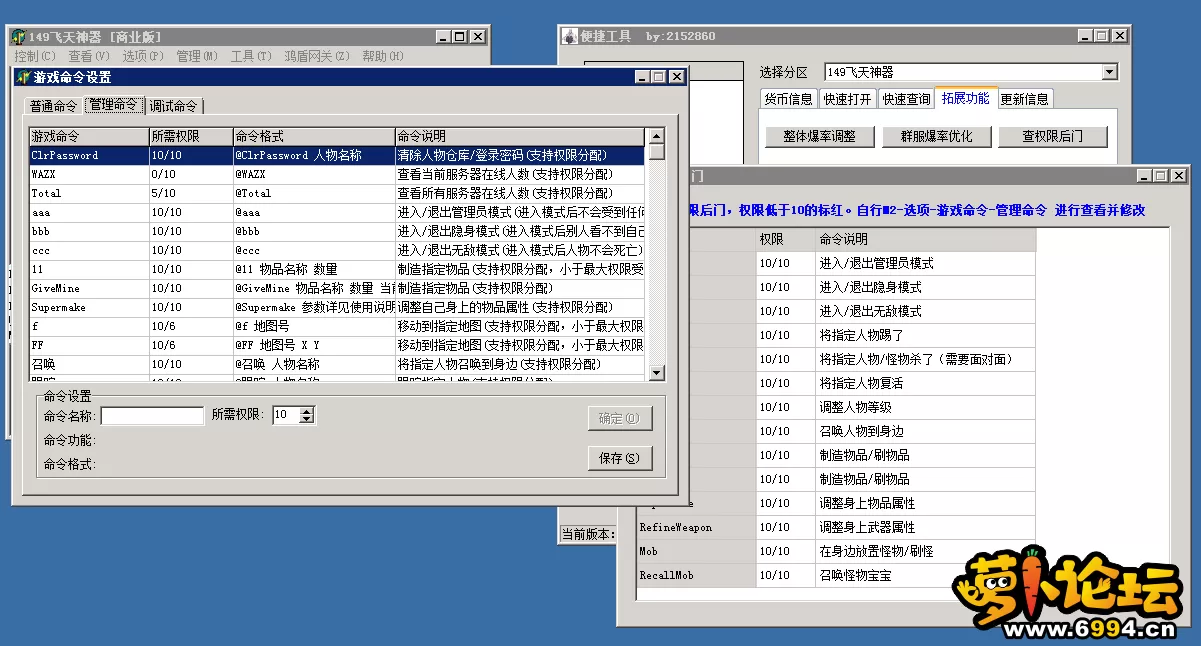Open the 选项(P) menu
This screenshot has height=646, width=1201.
143,56
